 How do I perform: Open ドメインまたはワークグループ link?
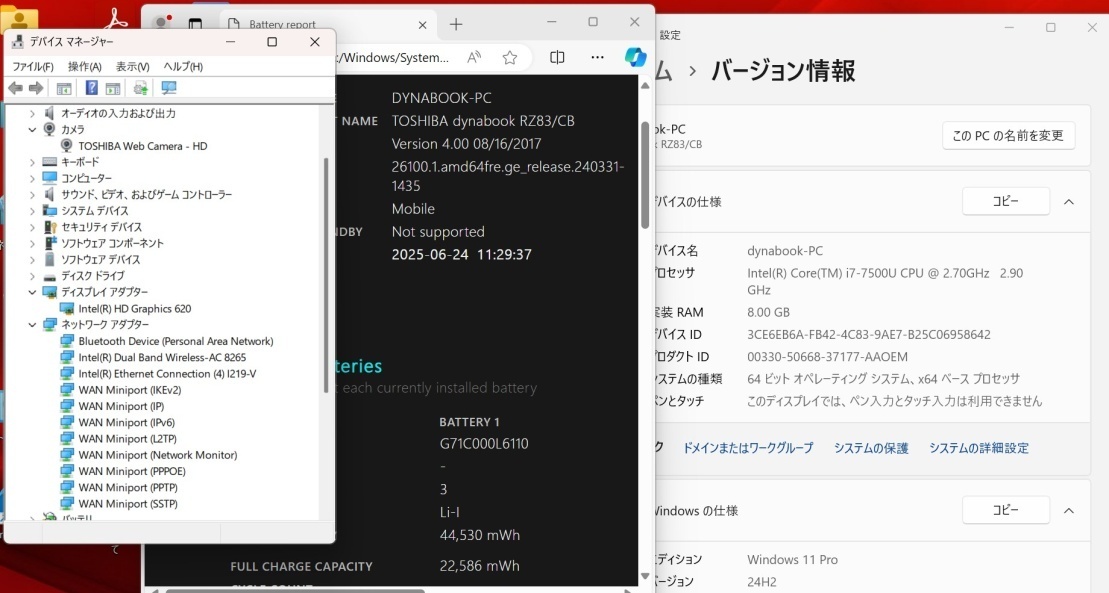(748, 448)
